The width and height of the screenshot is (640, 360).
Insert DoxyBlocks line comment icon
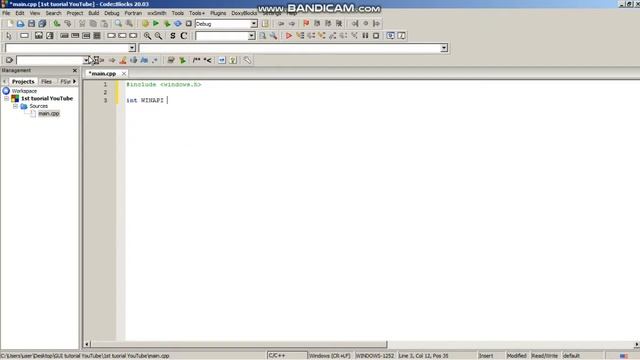point(207,60)
